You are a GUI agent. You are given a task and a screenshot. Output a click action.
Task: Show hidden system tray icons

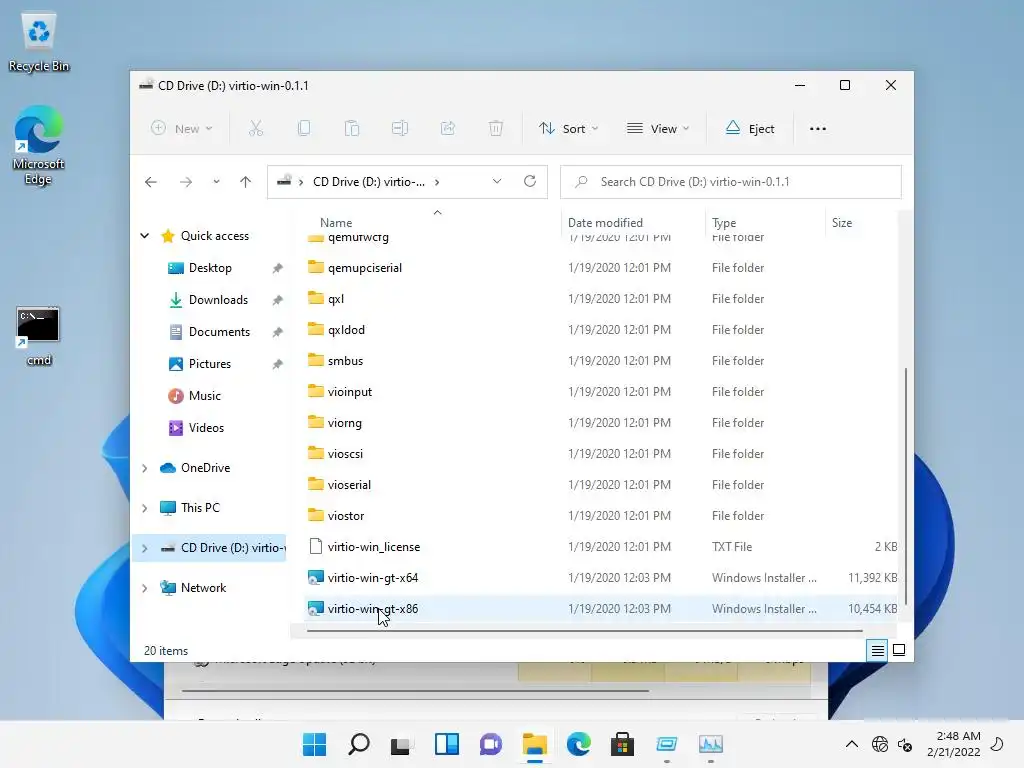tap(852, 744)
